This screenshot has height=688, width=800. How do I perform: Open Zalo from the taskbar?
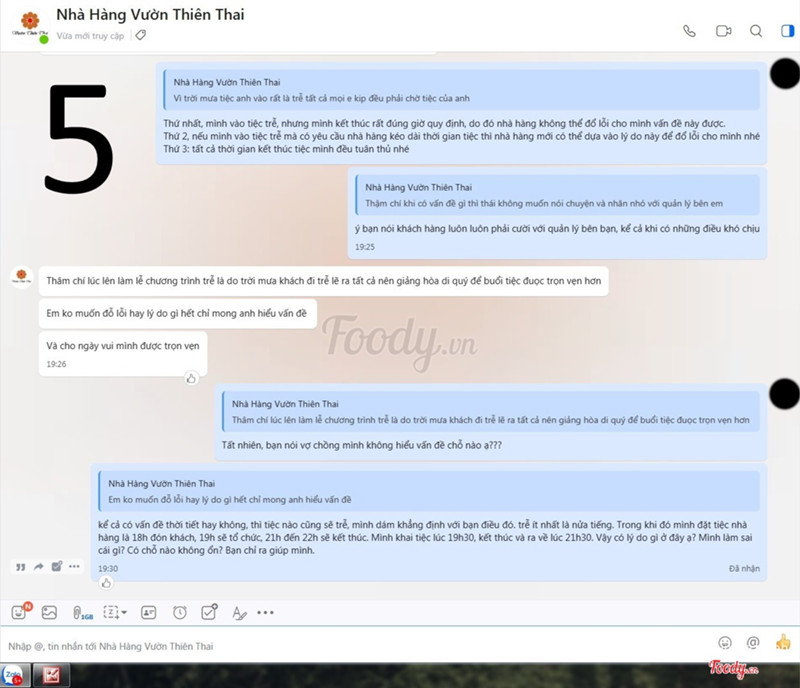[13, 675]
